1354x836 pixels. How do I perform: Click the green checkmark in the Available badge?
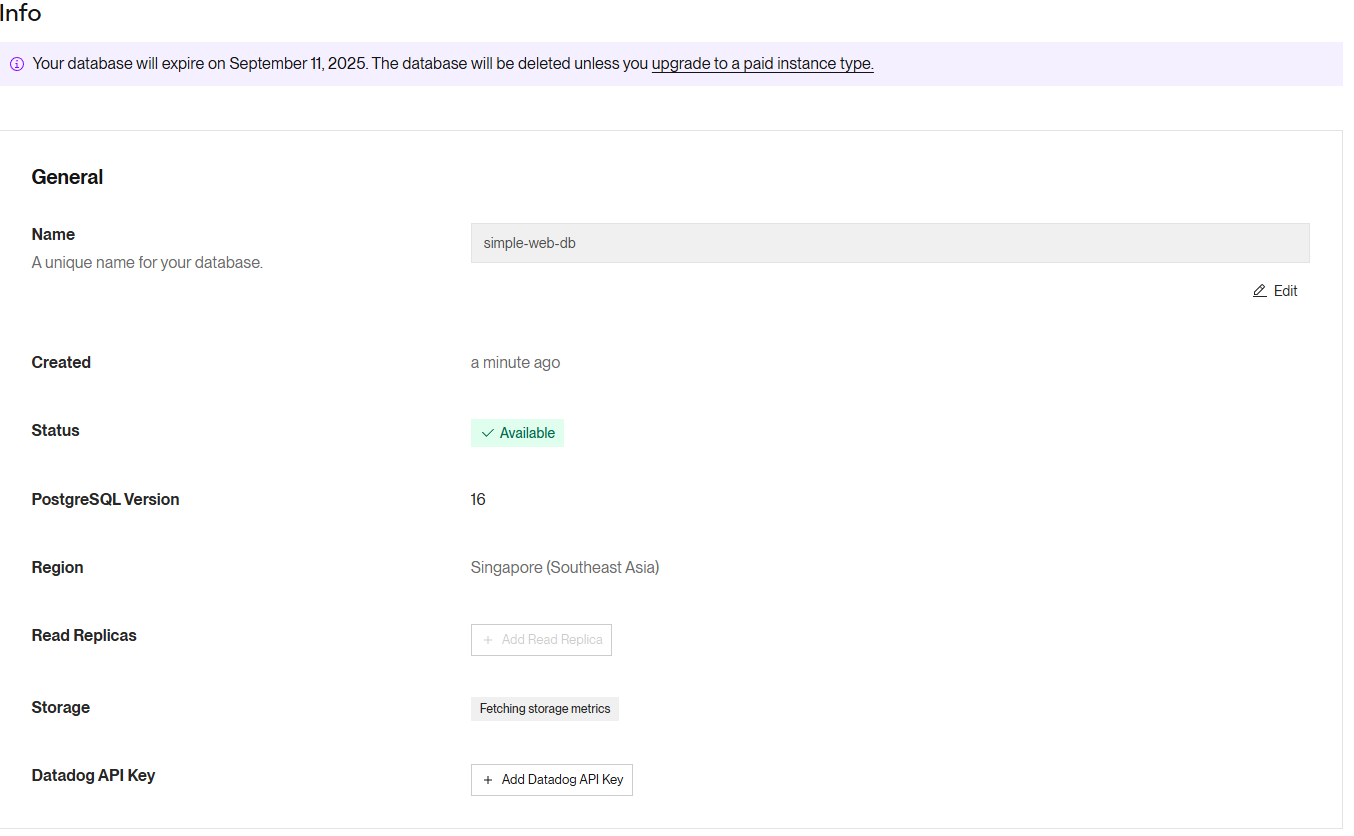pyautogui.click(x=487, y=433)
